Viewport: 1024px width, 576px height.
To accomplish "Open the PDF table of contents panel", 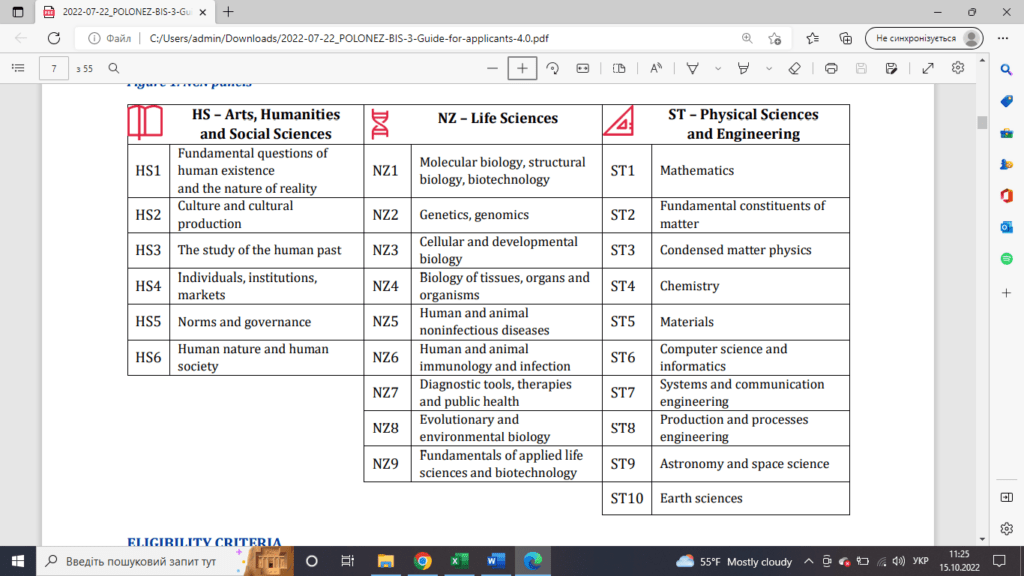I will click(x=17, y=68).
